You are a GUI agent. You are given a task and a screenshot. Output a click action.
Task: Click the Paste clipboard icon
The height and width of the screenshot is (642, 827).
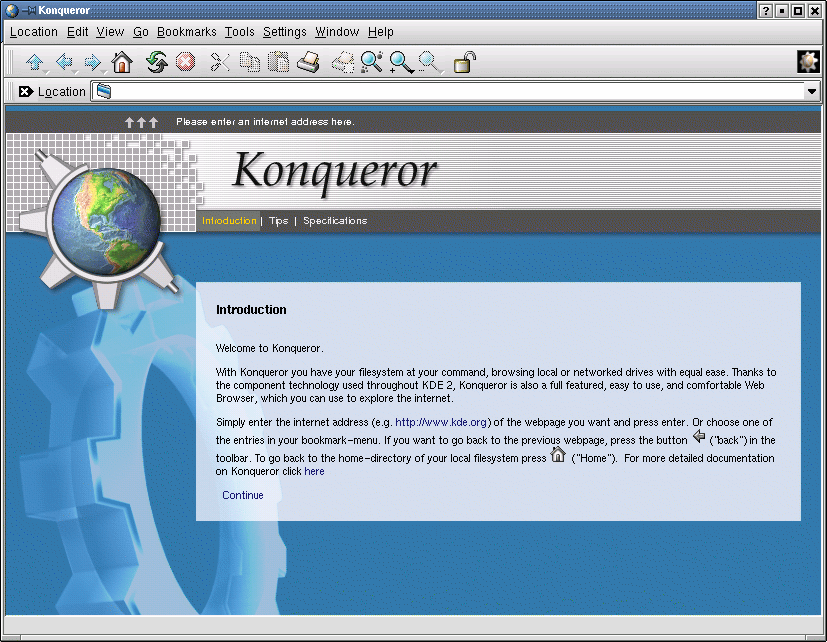(278, 62)
